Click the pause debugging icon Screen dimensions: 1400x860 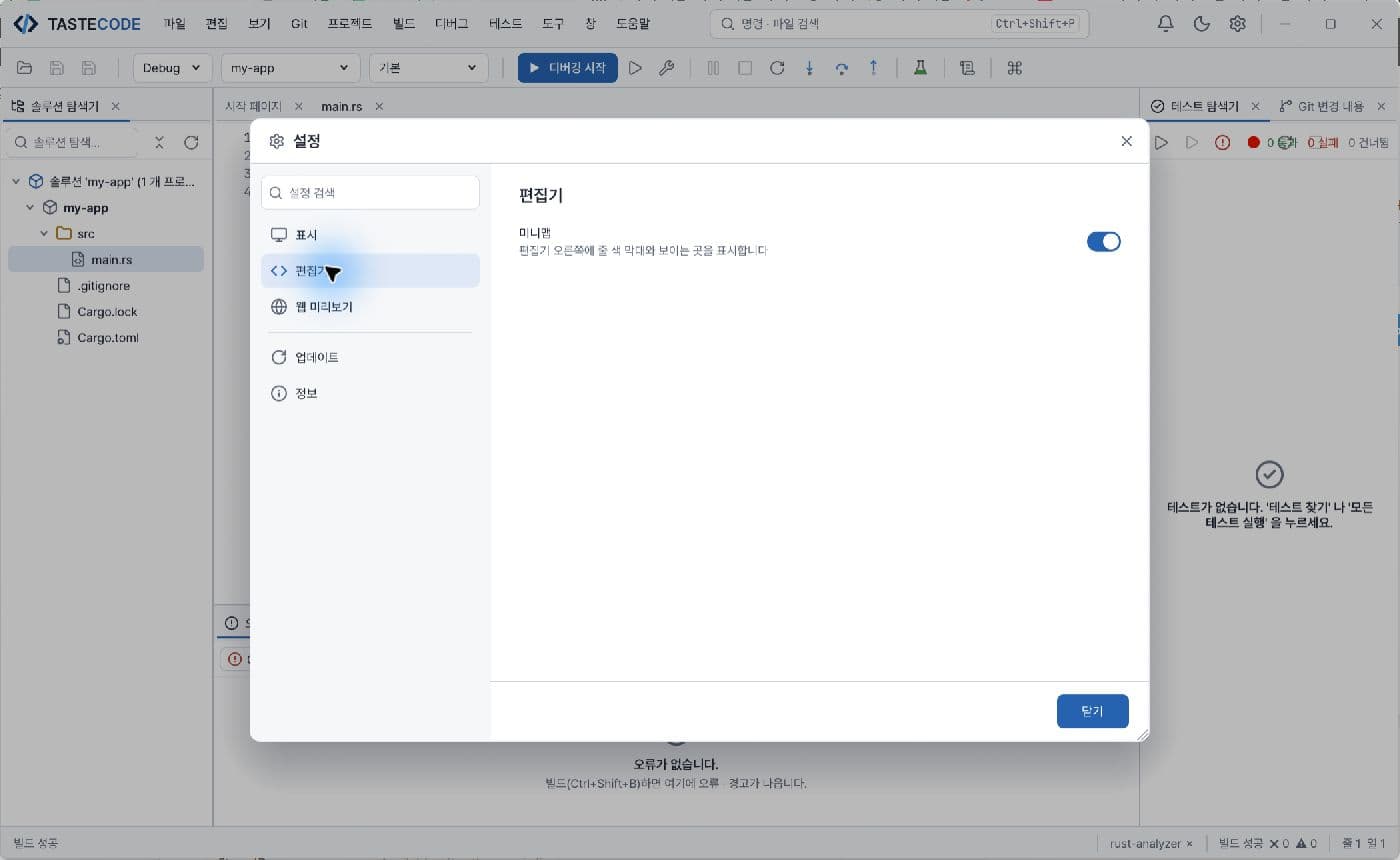tap(713, 68)
